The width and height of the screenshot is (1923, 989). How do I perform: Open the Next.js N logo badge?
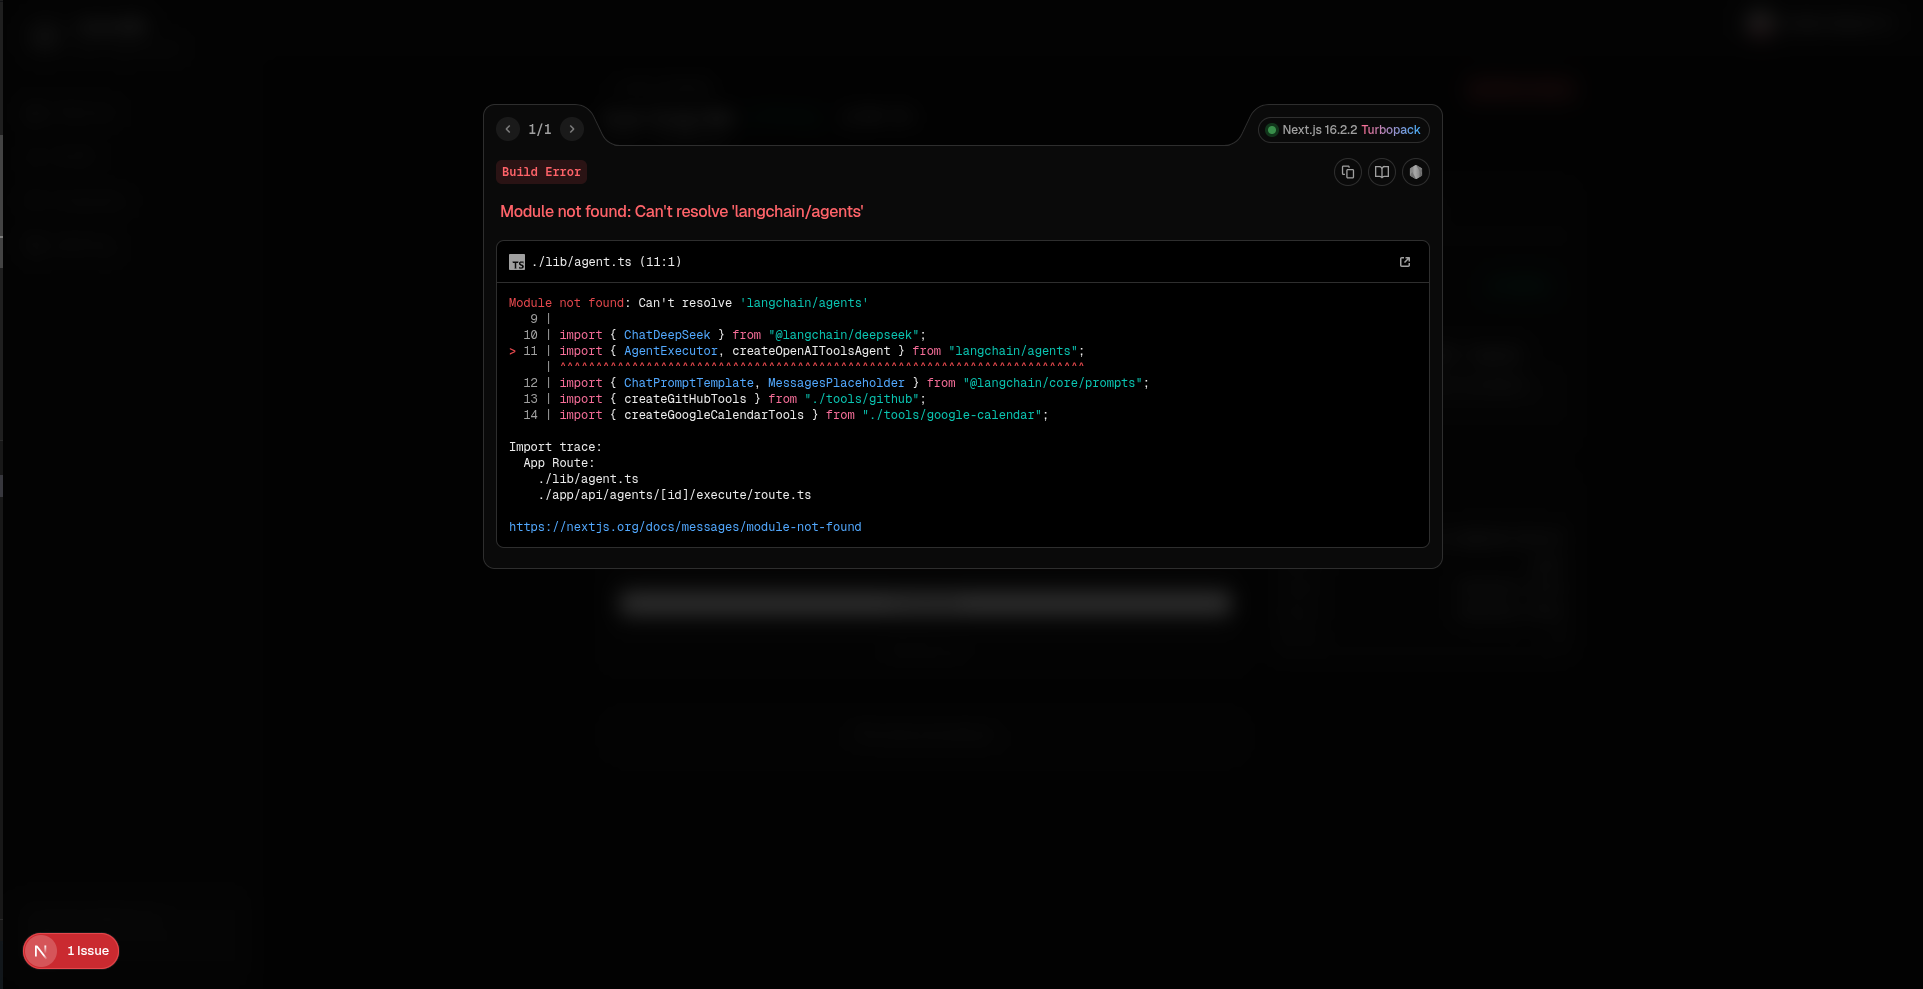click(41, 951)
